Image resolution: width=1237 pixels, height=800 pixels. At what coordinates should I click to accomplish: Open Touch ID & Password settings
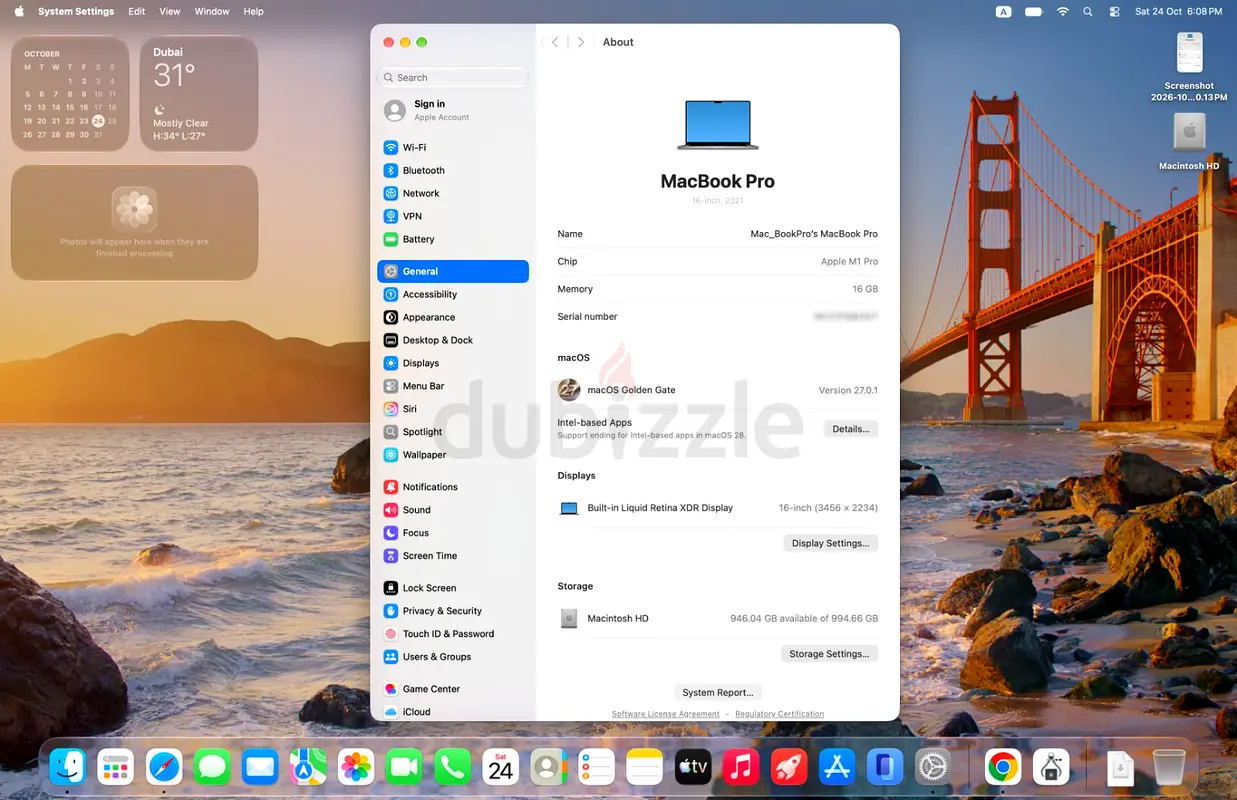click(x=453, y=634)
